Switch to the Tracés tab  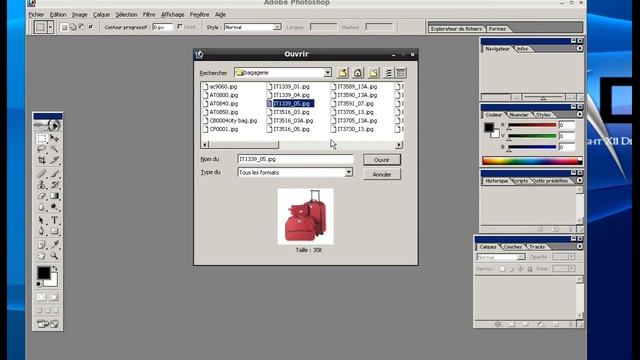click(537, 247)
